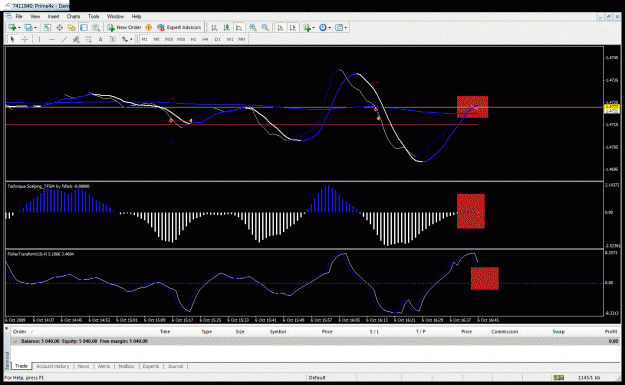Open the View menu
This screenshot has height=385, width=625.
click(x=35, y=16)
